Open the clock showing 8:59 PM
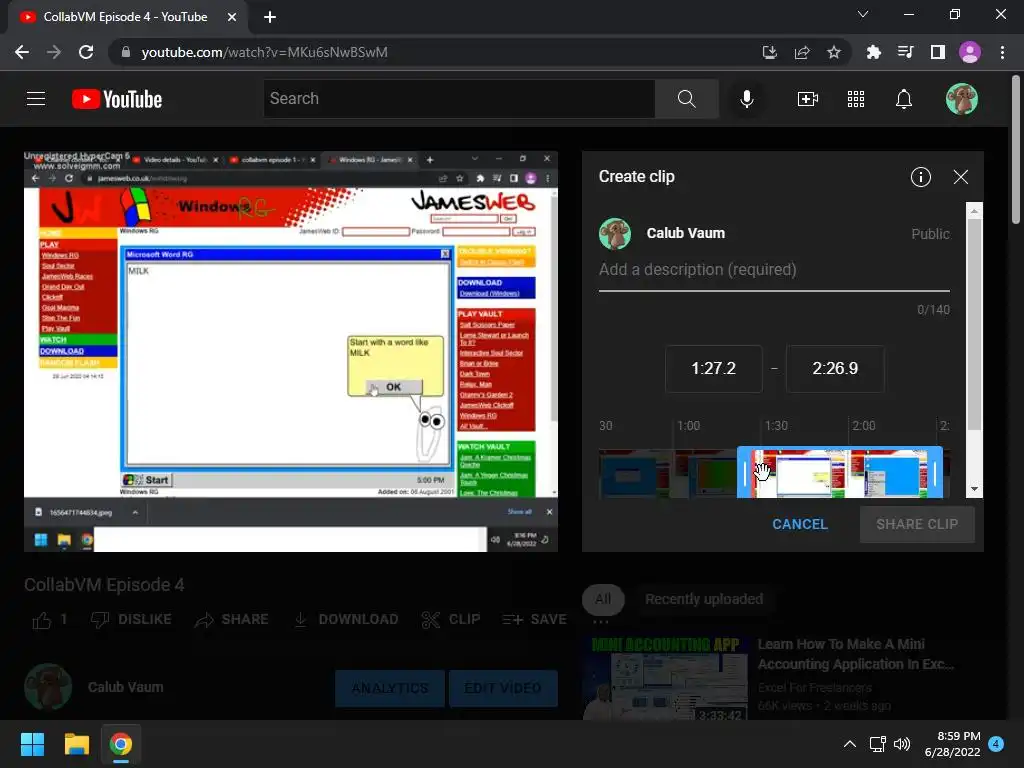Image resolution: width=1024 pixels, height=768 pixels. 952,744
